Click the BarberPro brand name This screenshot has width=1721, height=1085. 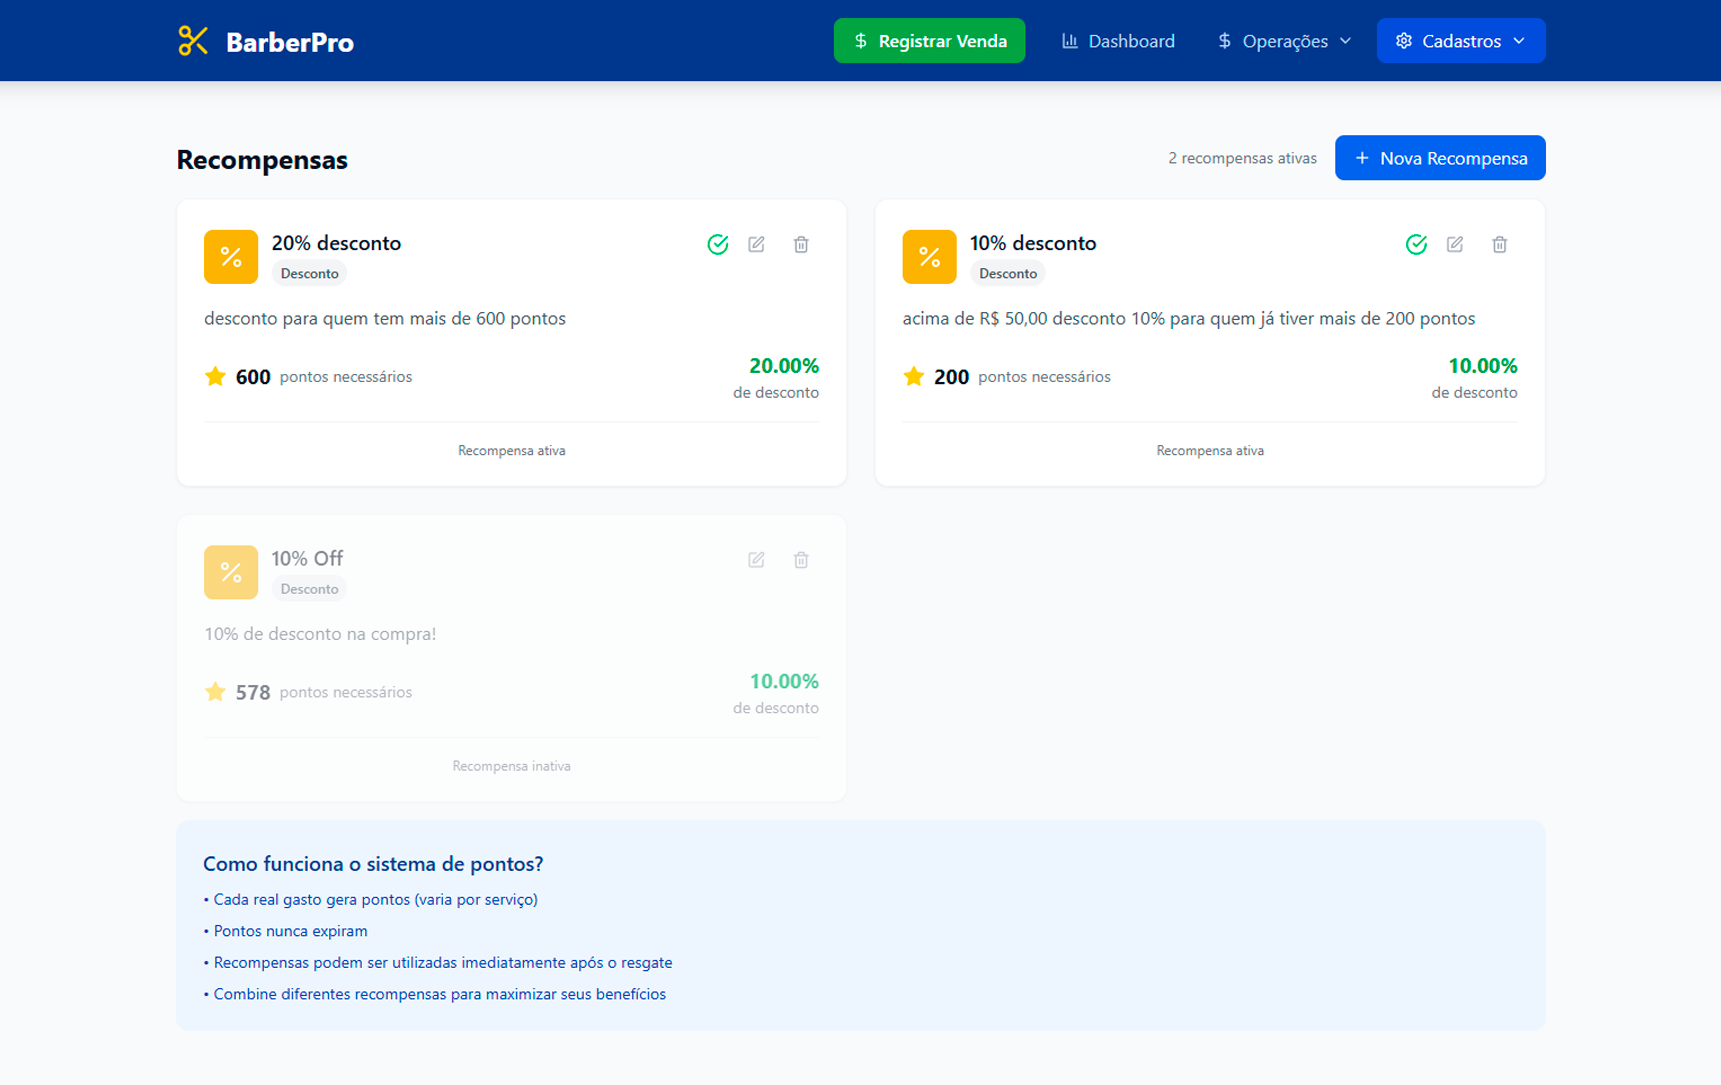(290, 42)
